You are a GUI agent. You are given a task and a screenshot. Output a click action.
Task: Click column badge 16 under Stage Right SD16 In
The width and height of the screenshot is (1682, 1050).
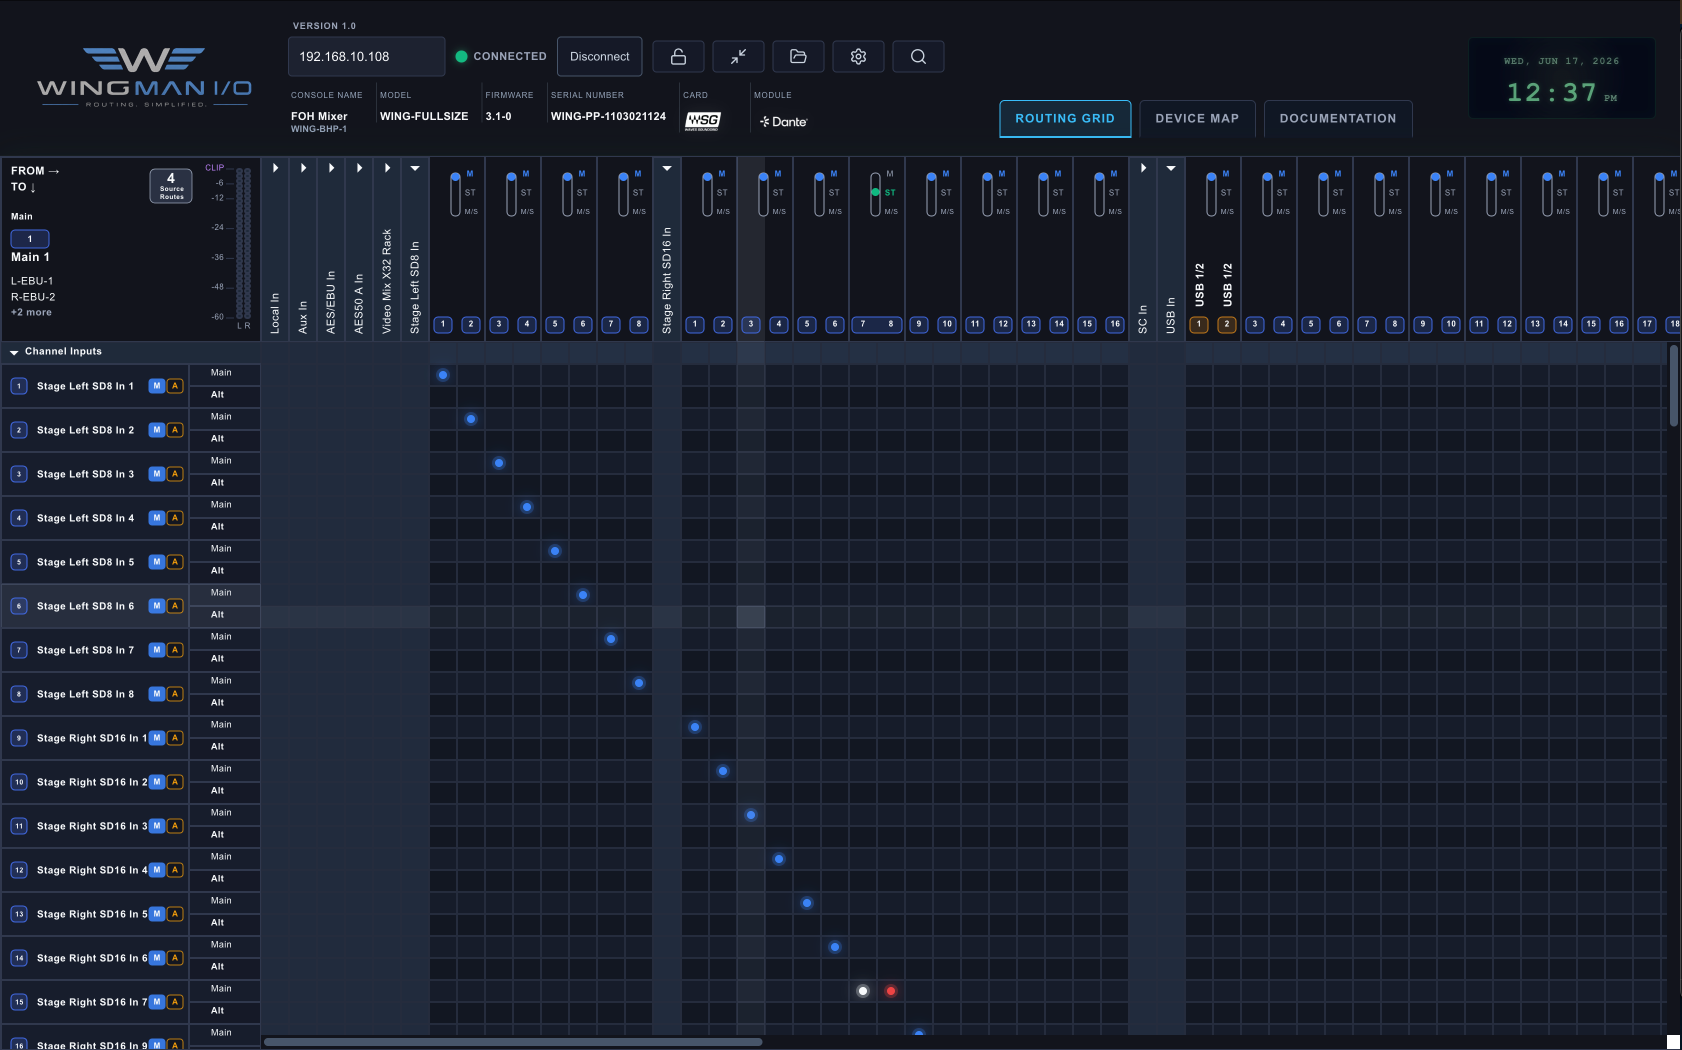1115,324
